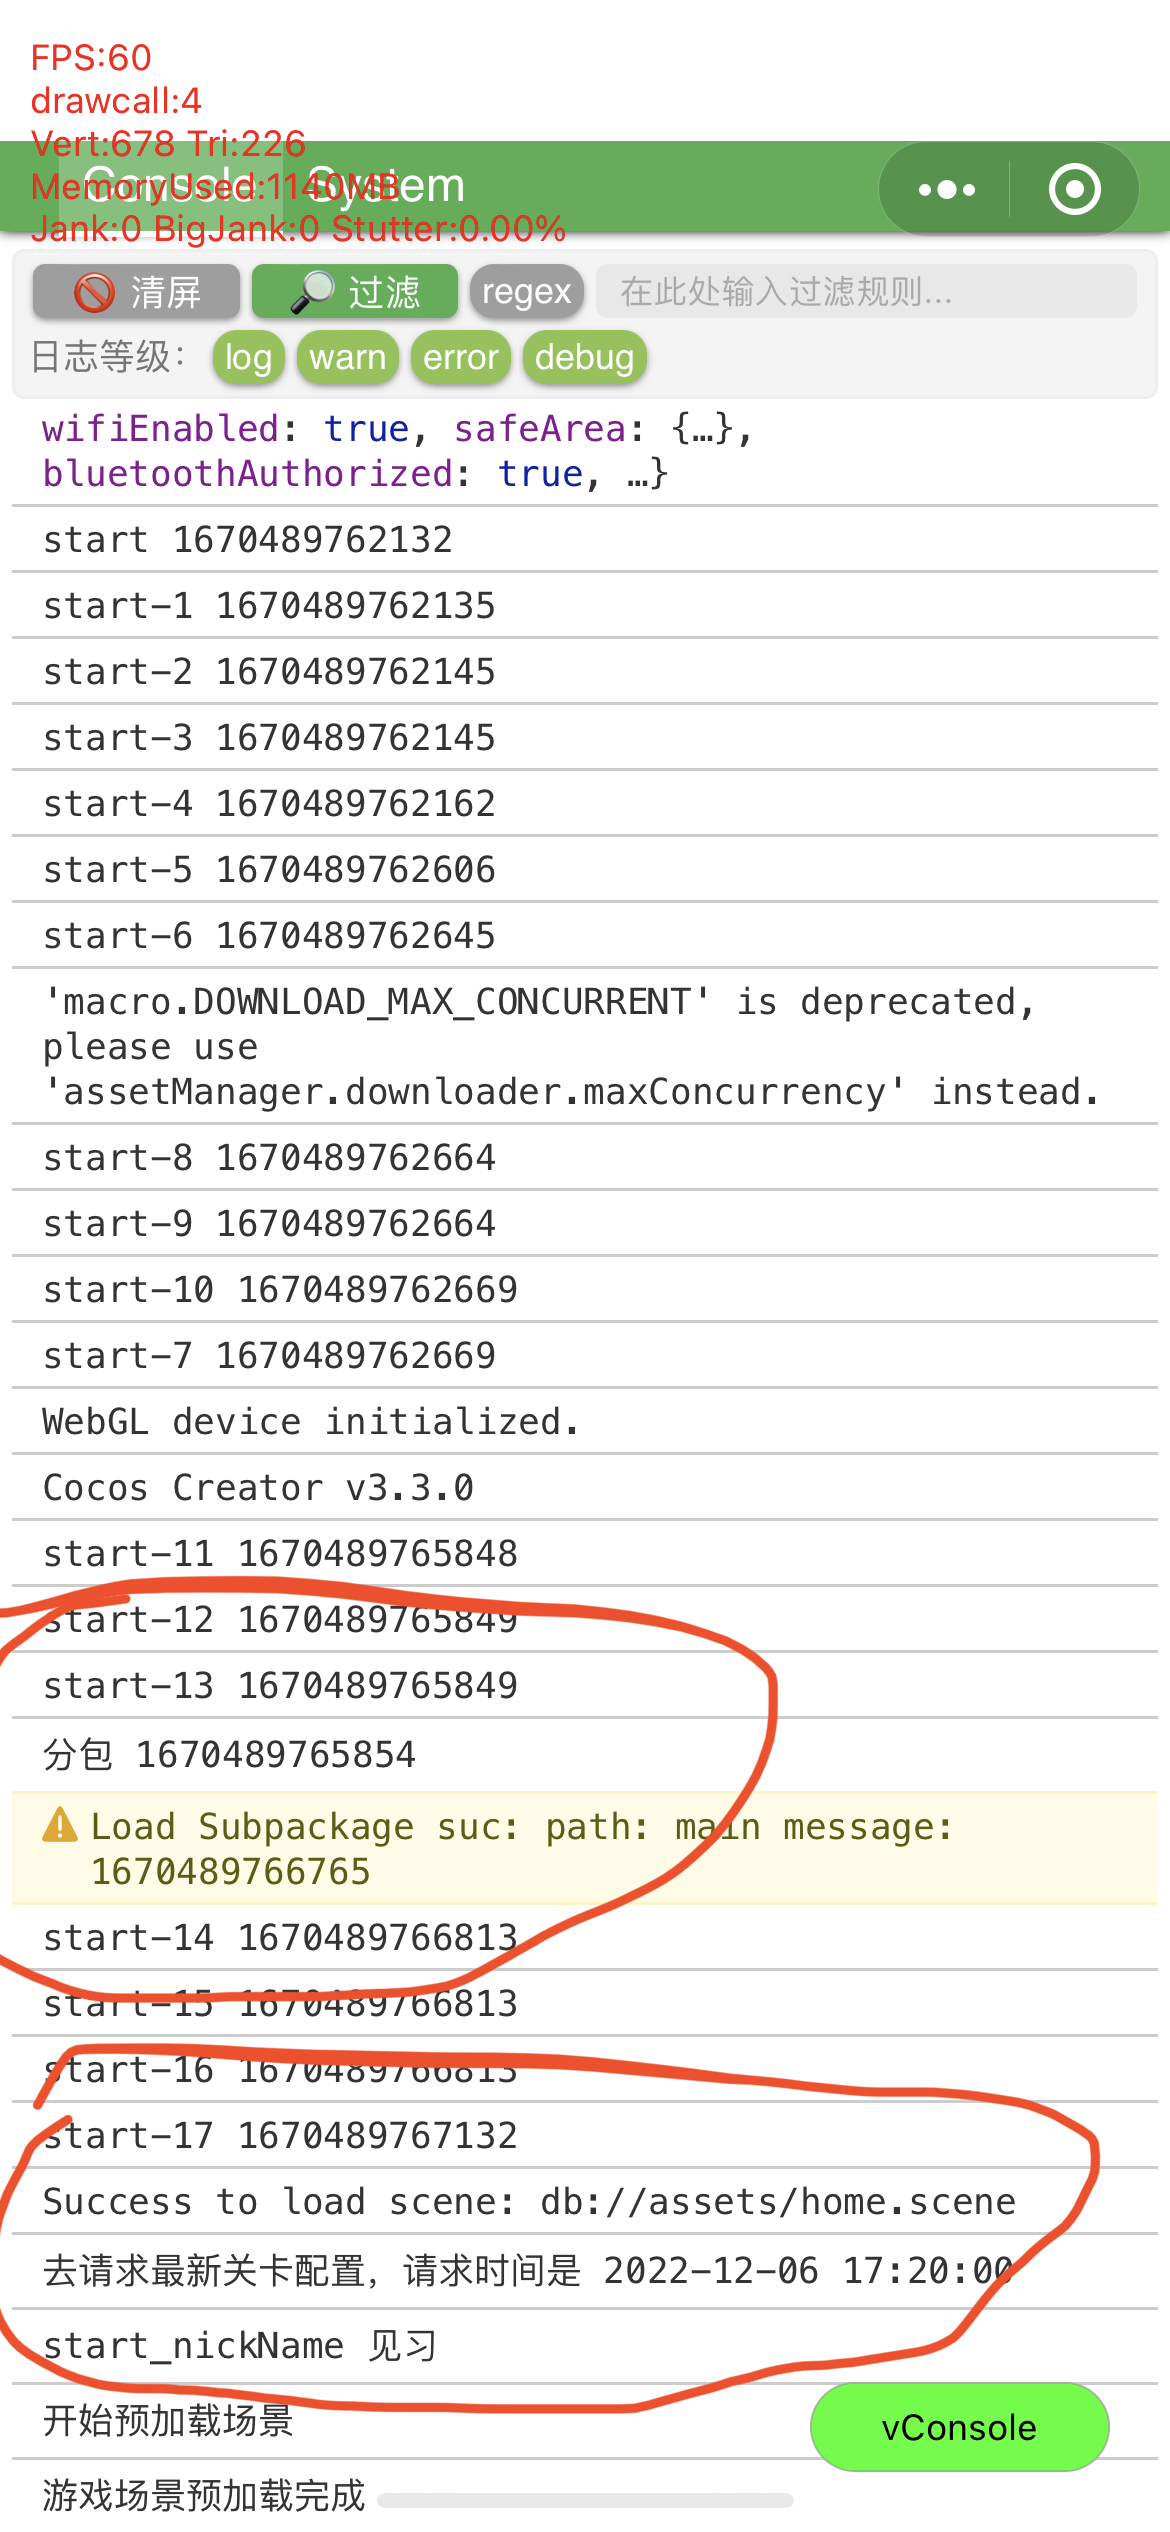The image size is (1170, 2532).
Task: Toggle the regex filter mode
Action: (526, 292)
